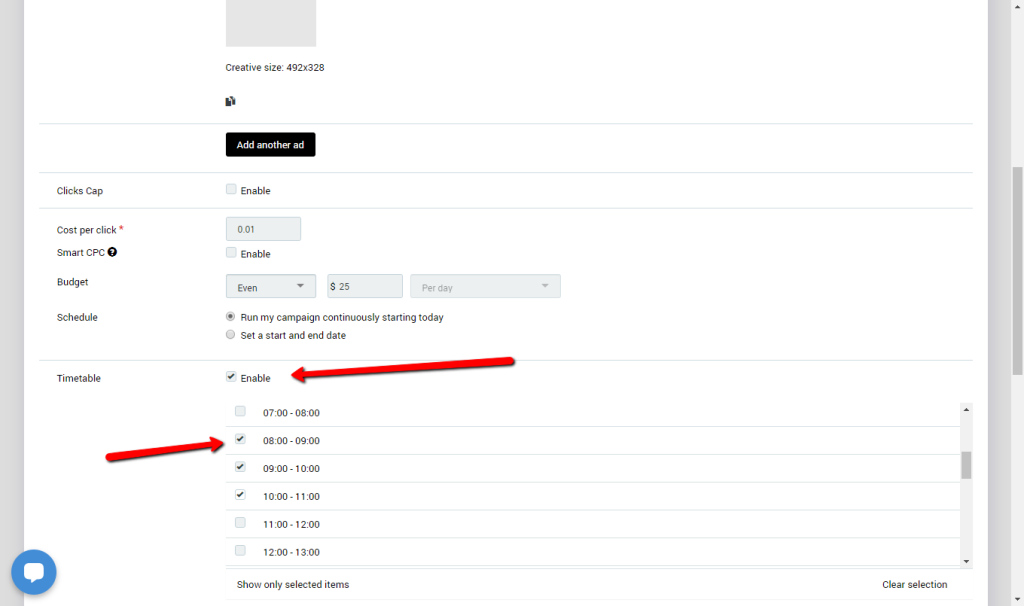
Task: Open the chat support bubble icon
Action: [x=34, y=573]
